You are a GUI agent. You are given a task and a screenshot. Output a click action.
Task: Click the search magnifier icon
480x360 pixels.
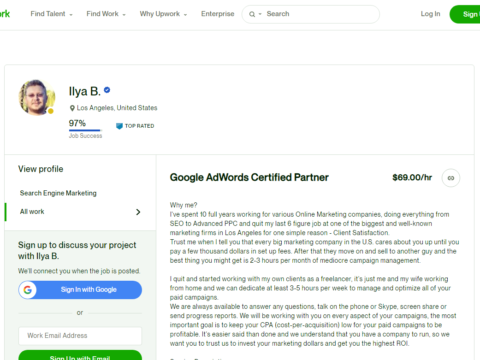pos(252,14)
